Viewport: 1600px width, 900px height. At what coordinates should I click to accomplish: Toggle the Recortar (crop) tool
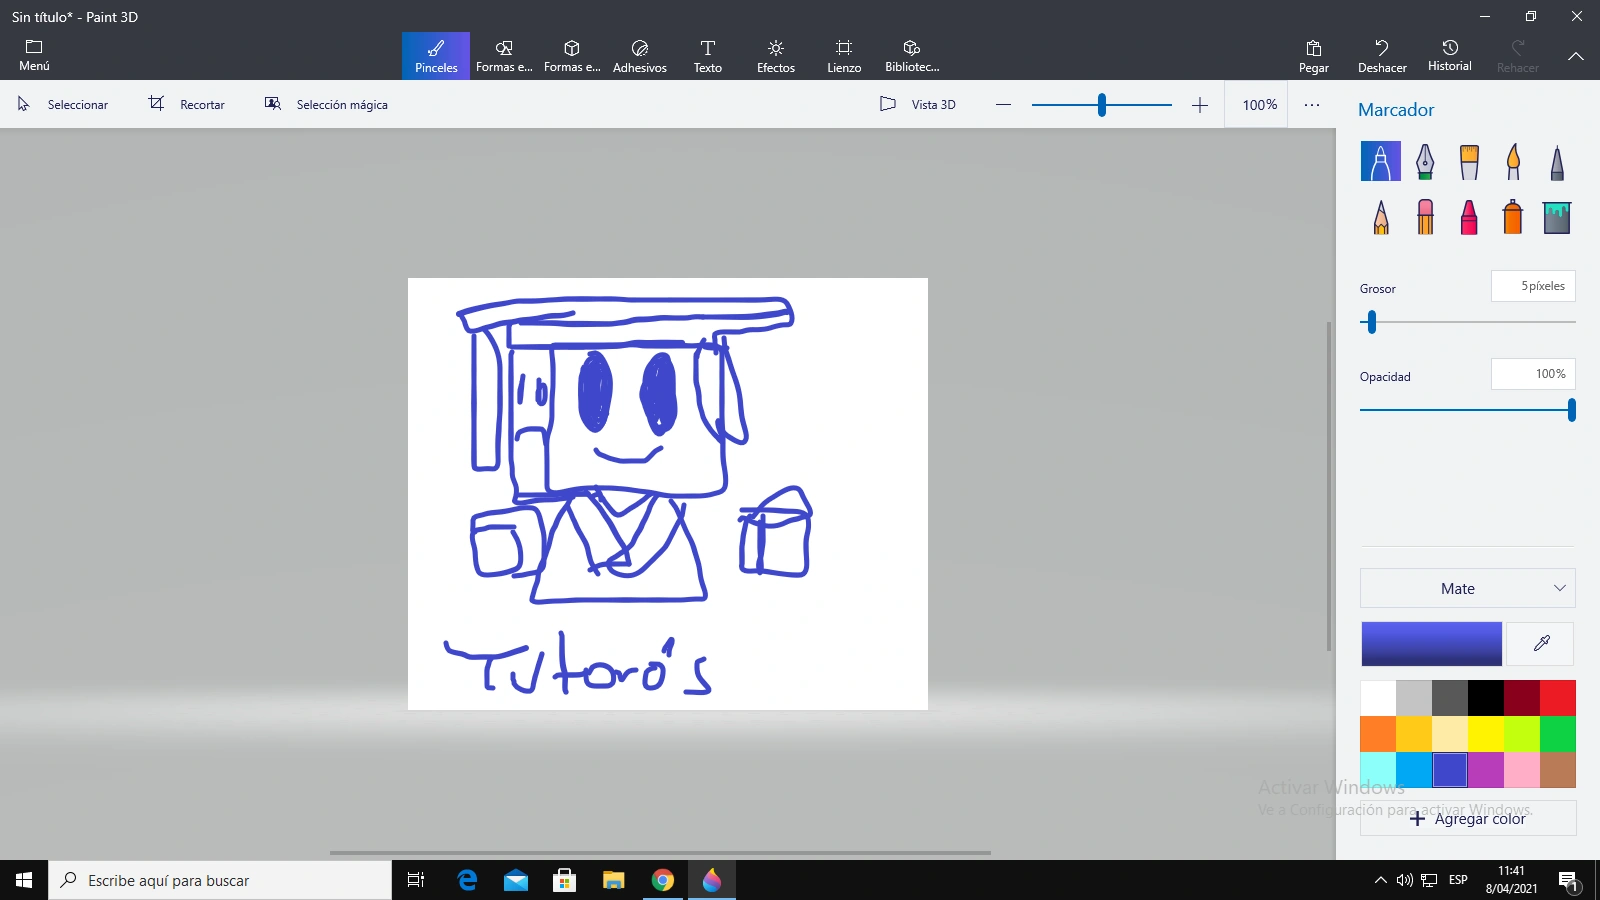pos(186,104)
